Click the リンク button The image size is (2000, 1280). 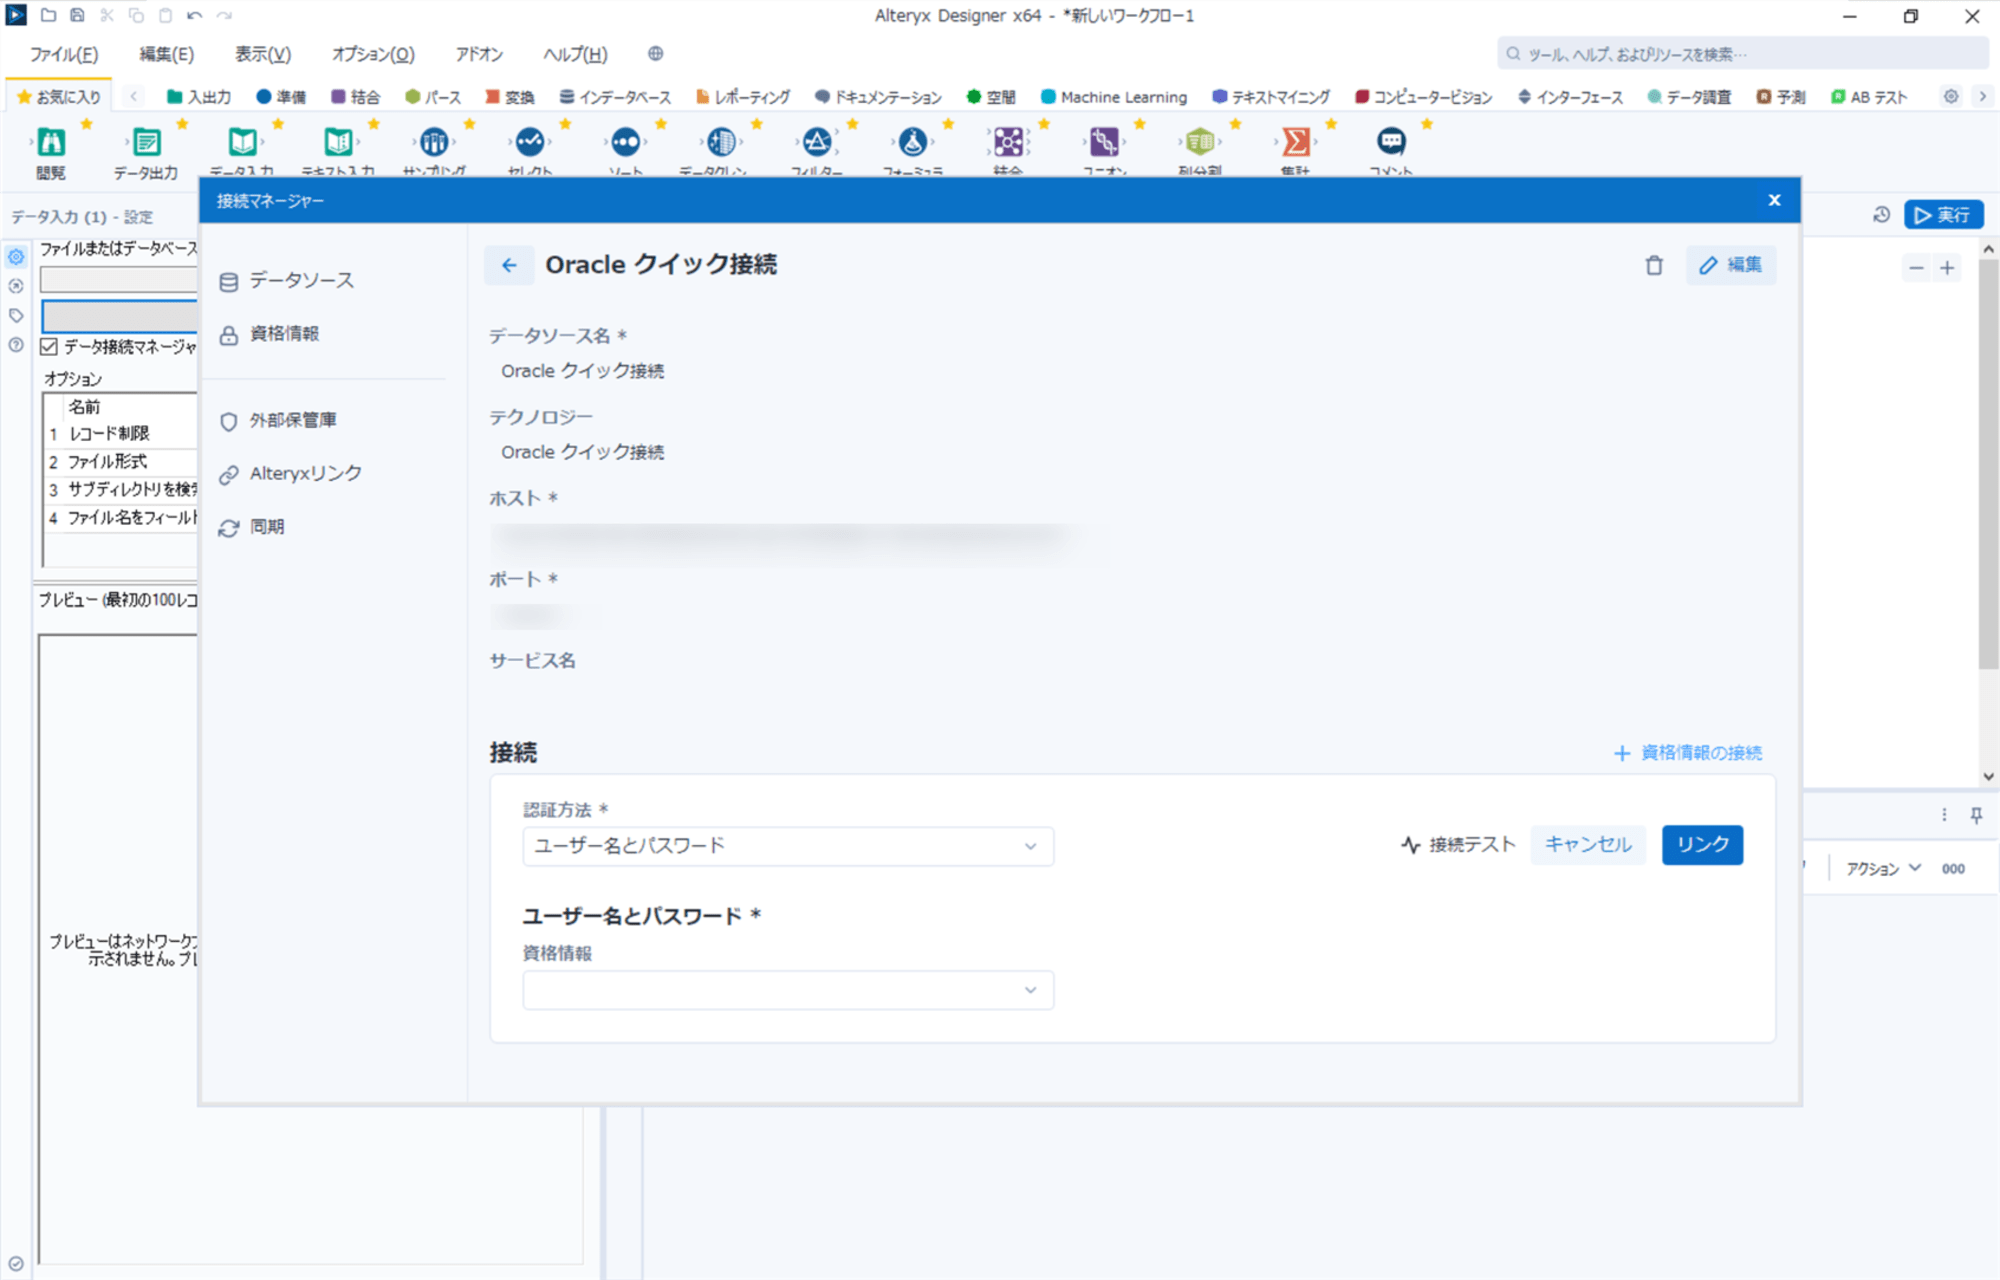(1702, 845)
